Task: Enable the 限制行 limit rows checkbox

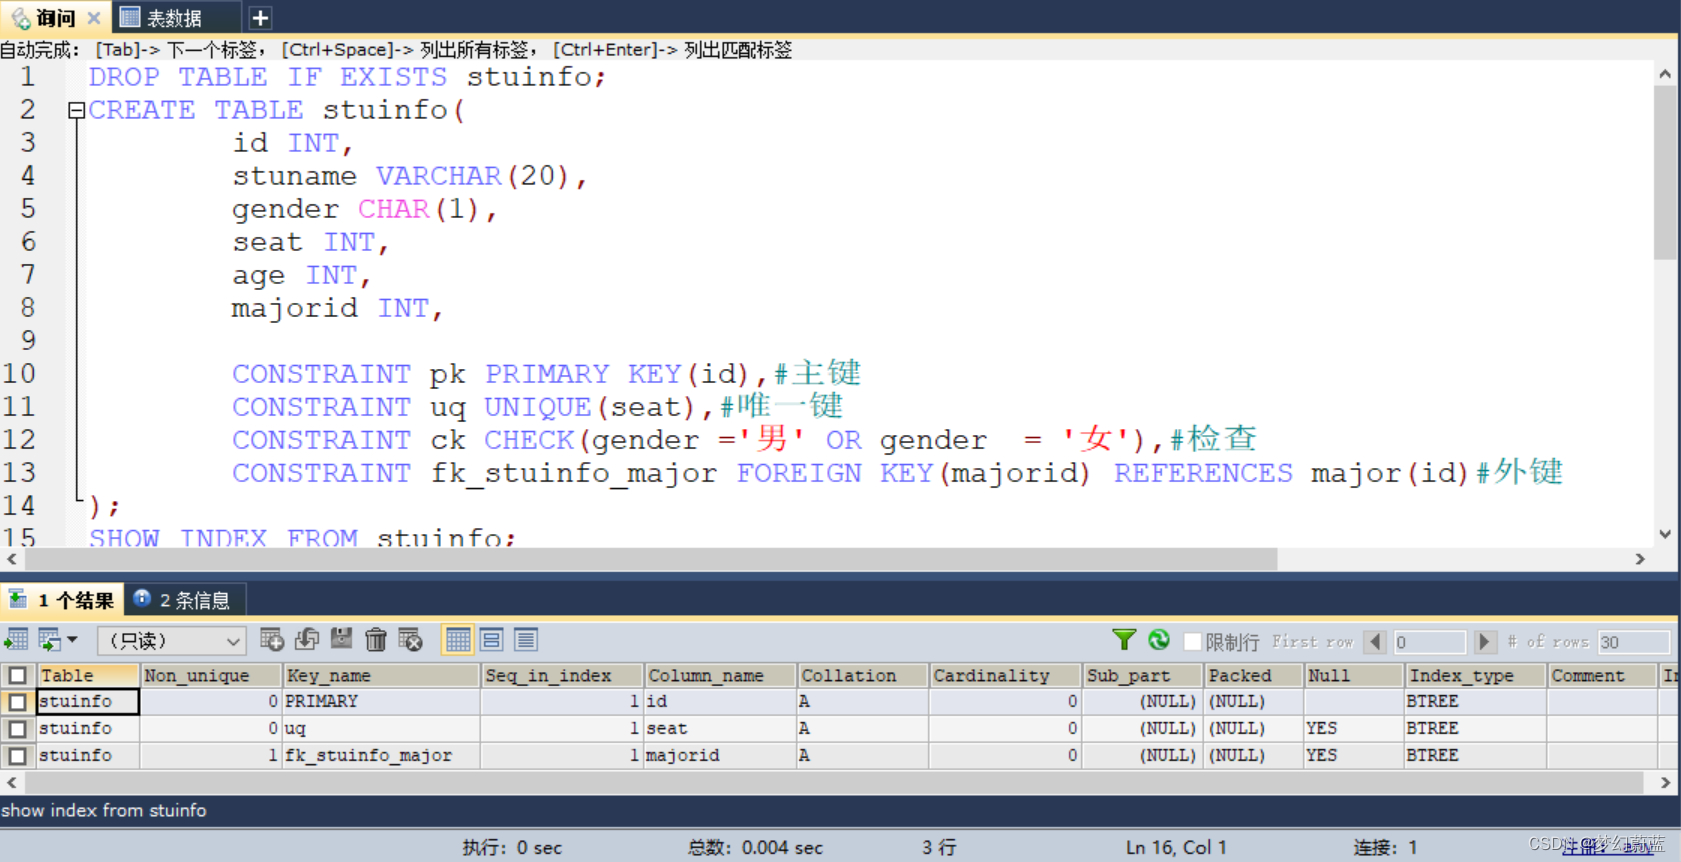Action: point(1192,642)
